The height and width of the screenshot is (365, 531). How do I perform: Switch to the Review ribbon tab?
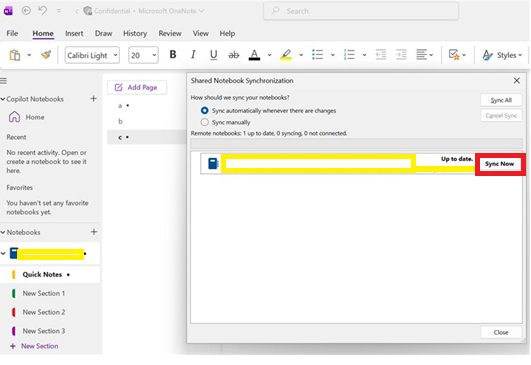(x=170, y=33)
